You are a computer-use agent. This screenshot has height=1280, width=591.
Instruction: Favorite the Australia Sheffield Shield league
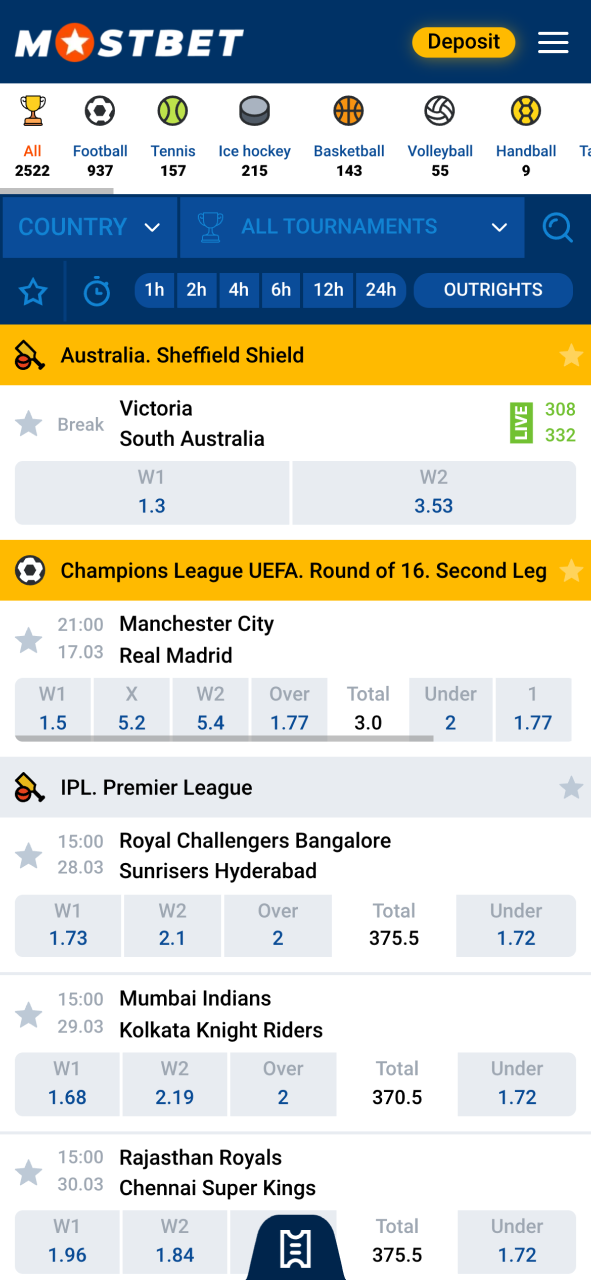571,355
